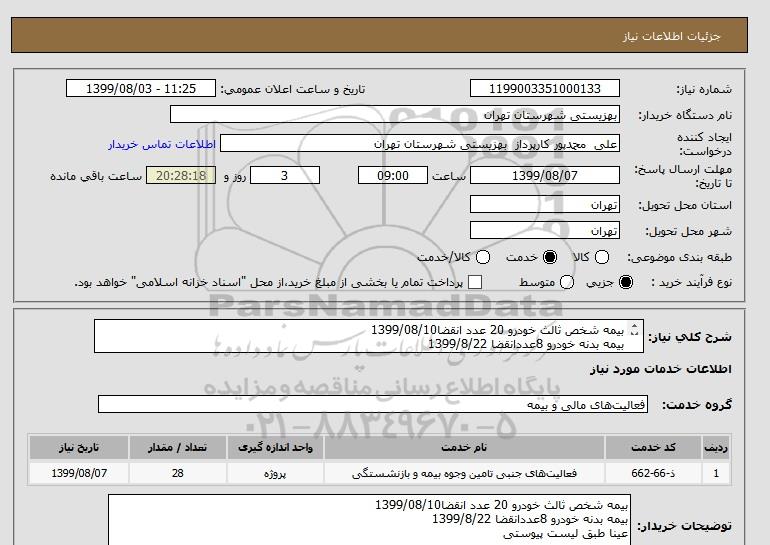Select the service name cell in row 1
This screenshot has height=545, width=770.
click(x=464, y=473)
